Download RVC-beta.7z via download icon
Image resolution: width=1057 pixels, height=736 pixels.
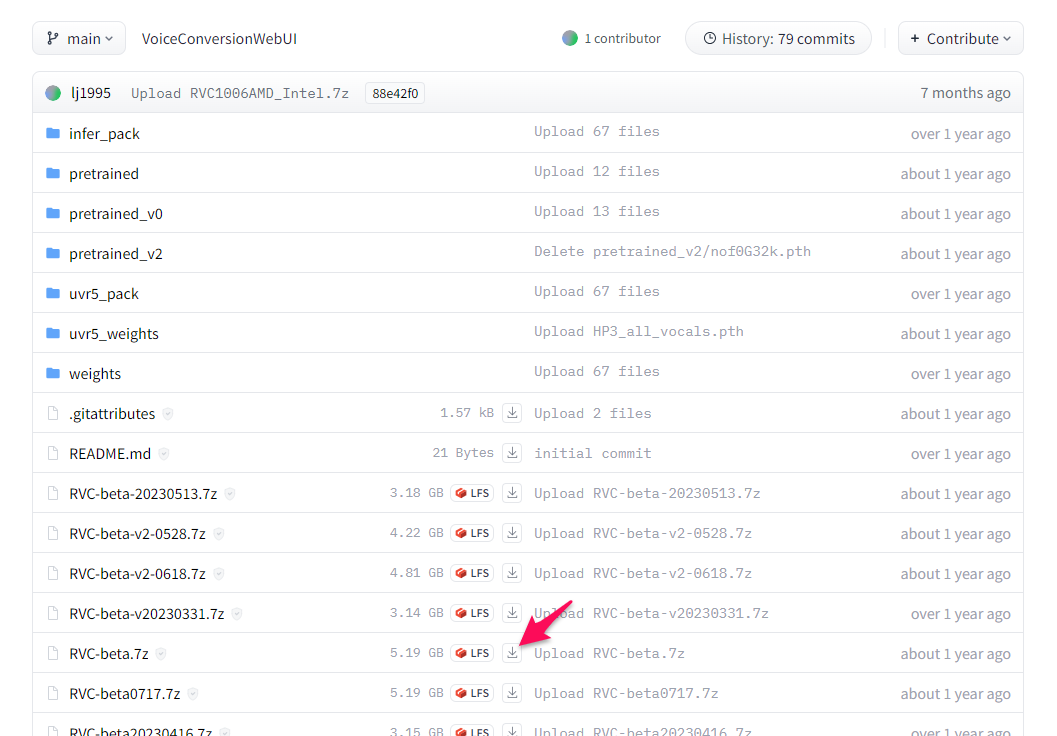tap(512, 652)
